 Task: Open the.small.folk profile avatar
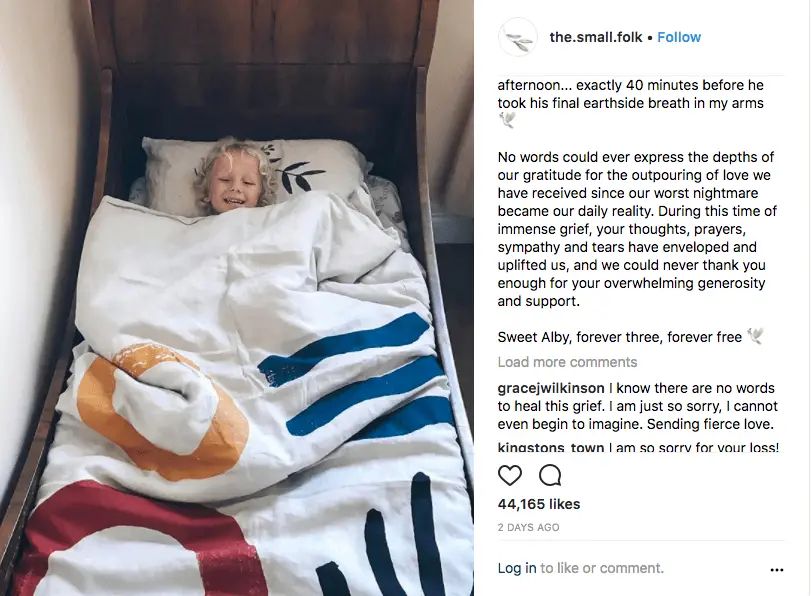coord(518,37)
